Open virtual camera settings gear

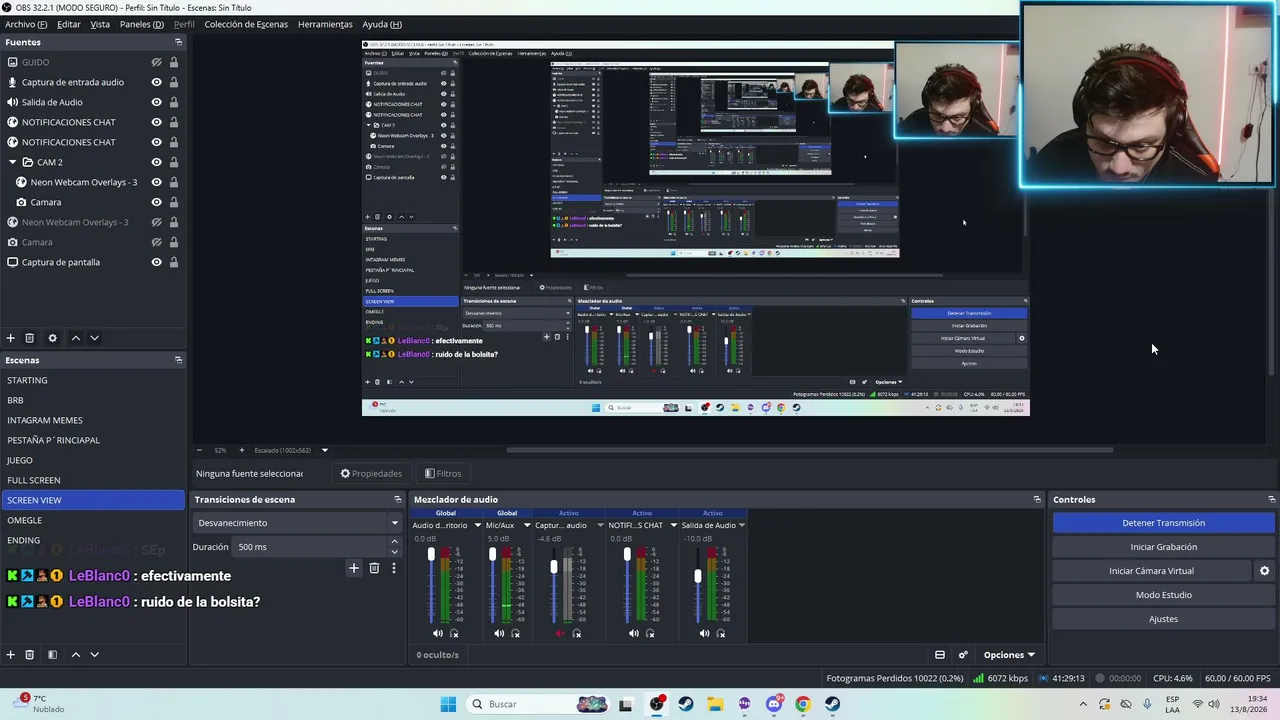click(x=1264, y=571)
